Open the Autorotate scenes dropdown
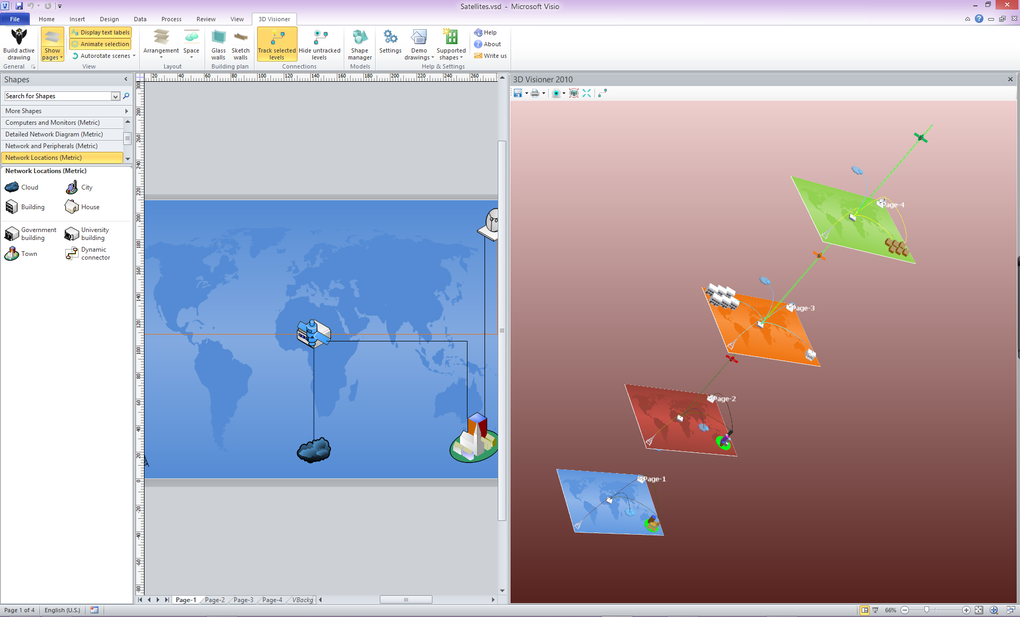 coord(103,56)
